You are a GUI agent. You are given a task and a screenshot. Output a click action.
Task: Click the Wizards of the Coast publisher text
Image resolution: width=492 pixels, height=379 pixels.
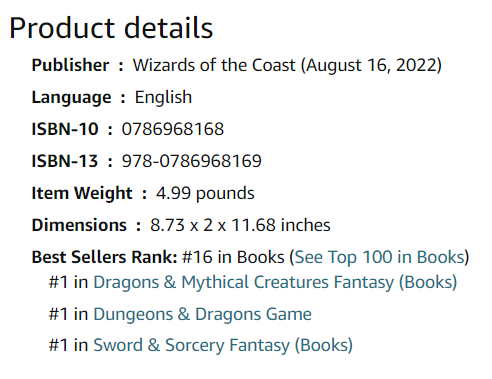214,65
